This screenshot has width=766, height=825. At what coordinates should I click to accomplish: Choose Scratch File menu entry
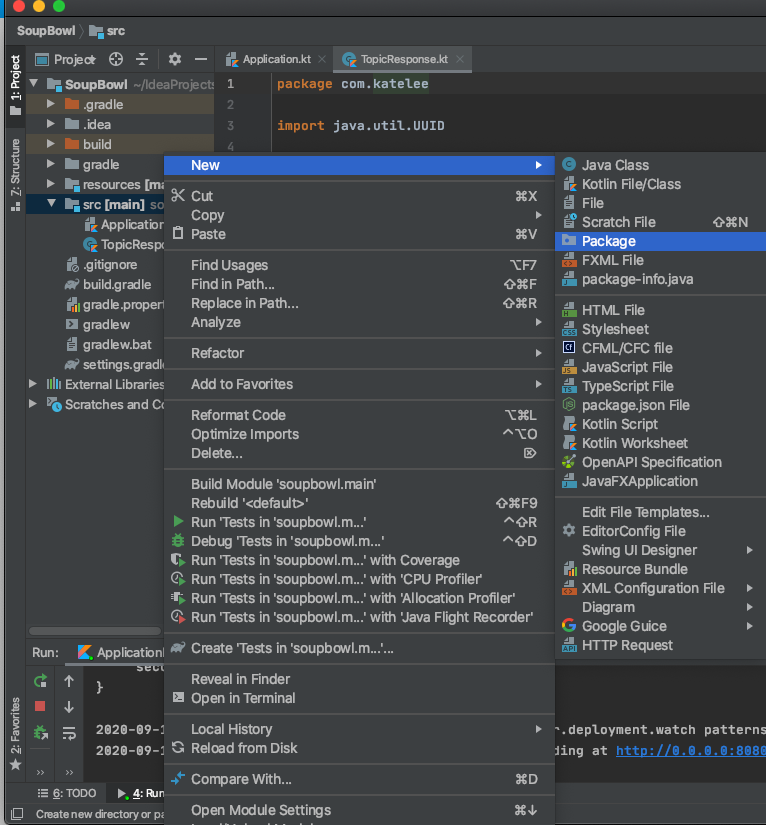coord(660,222)
